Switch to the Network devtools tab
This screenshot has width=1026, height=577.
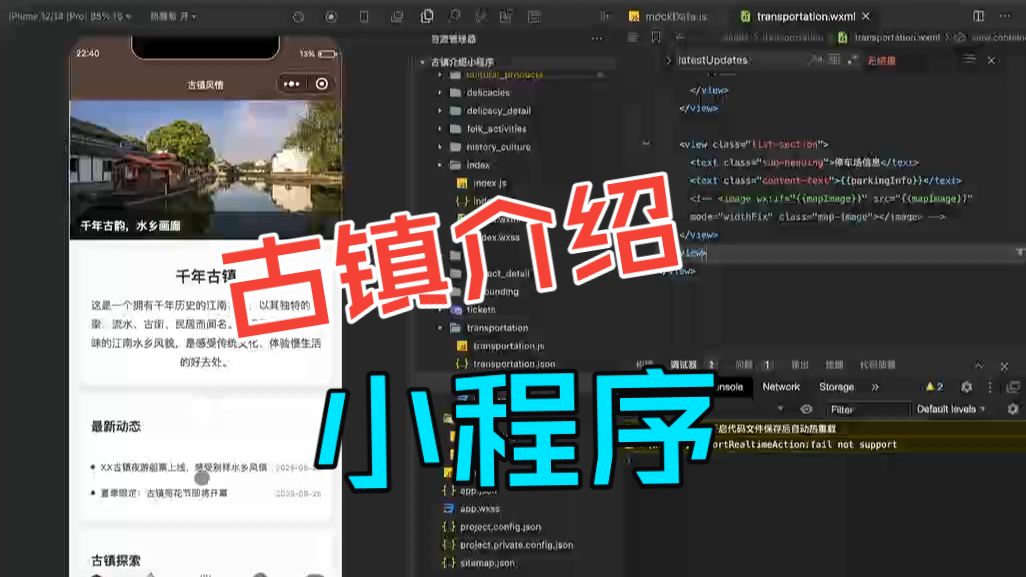pos(781,387)
